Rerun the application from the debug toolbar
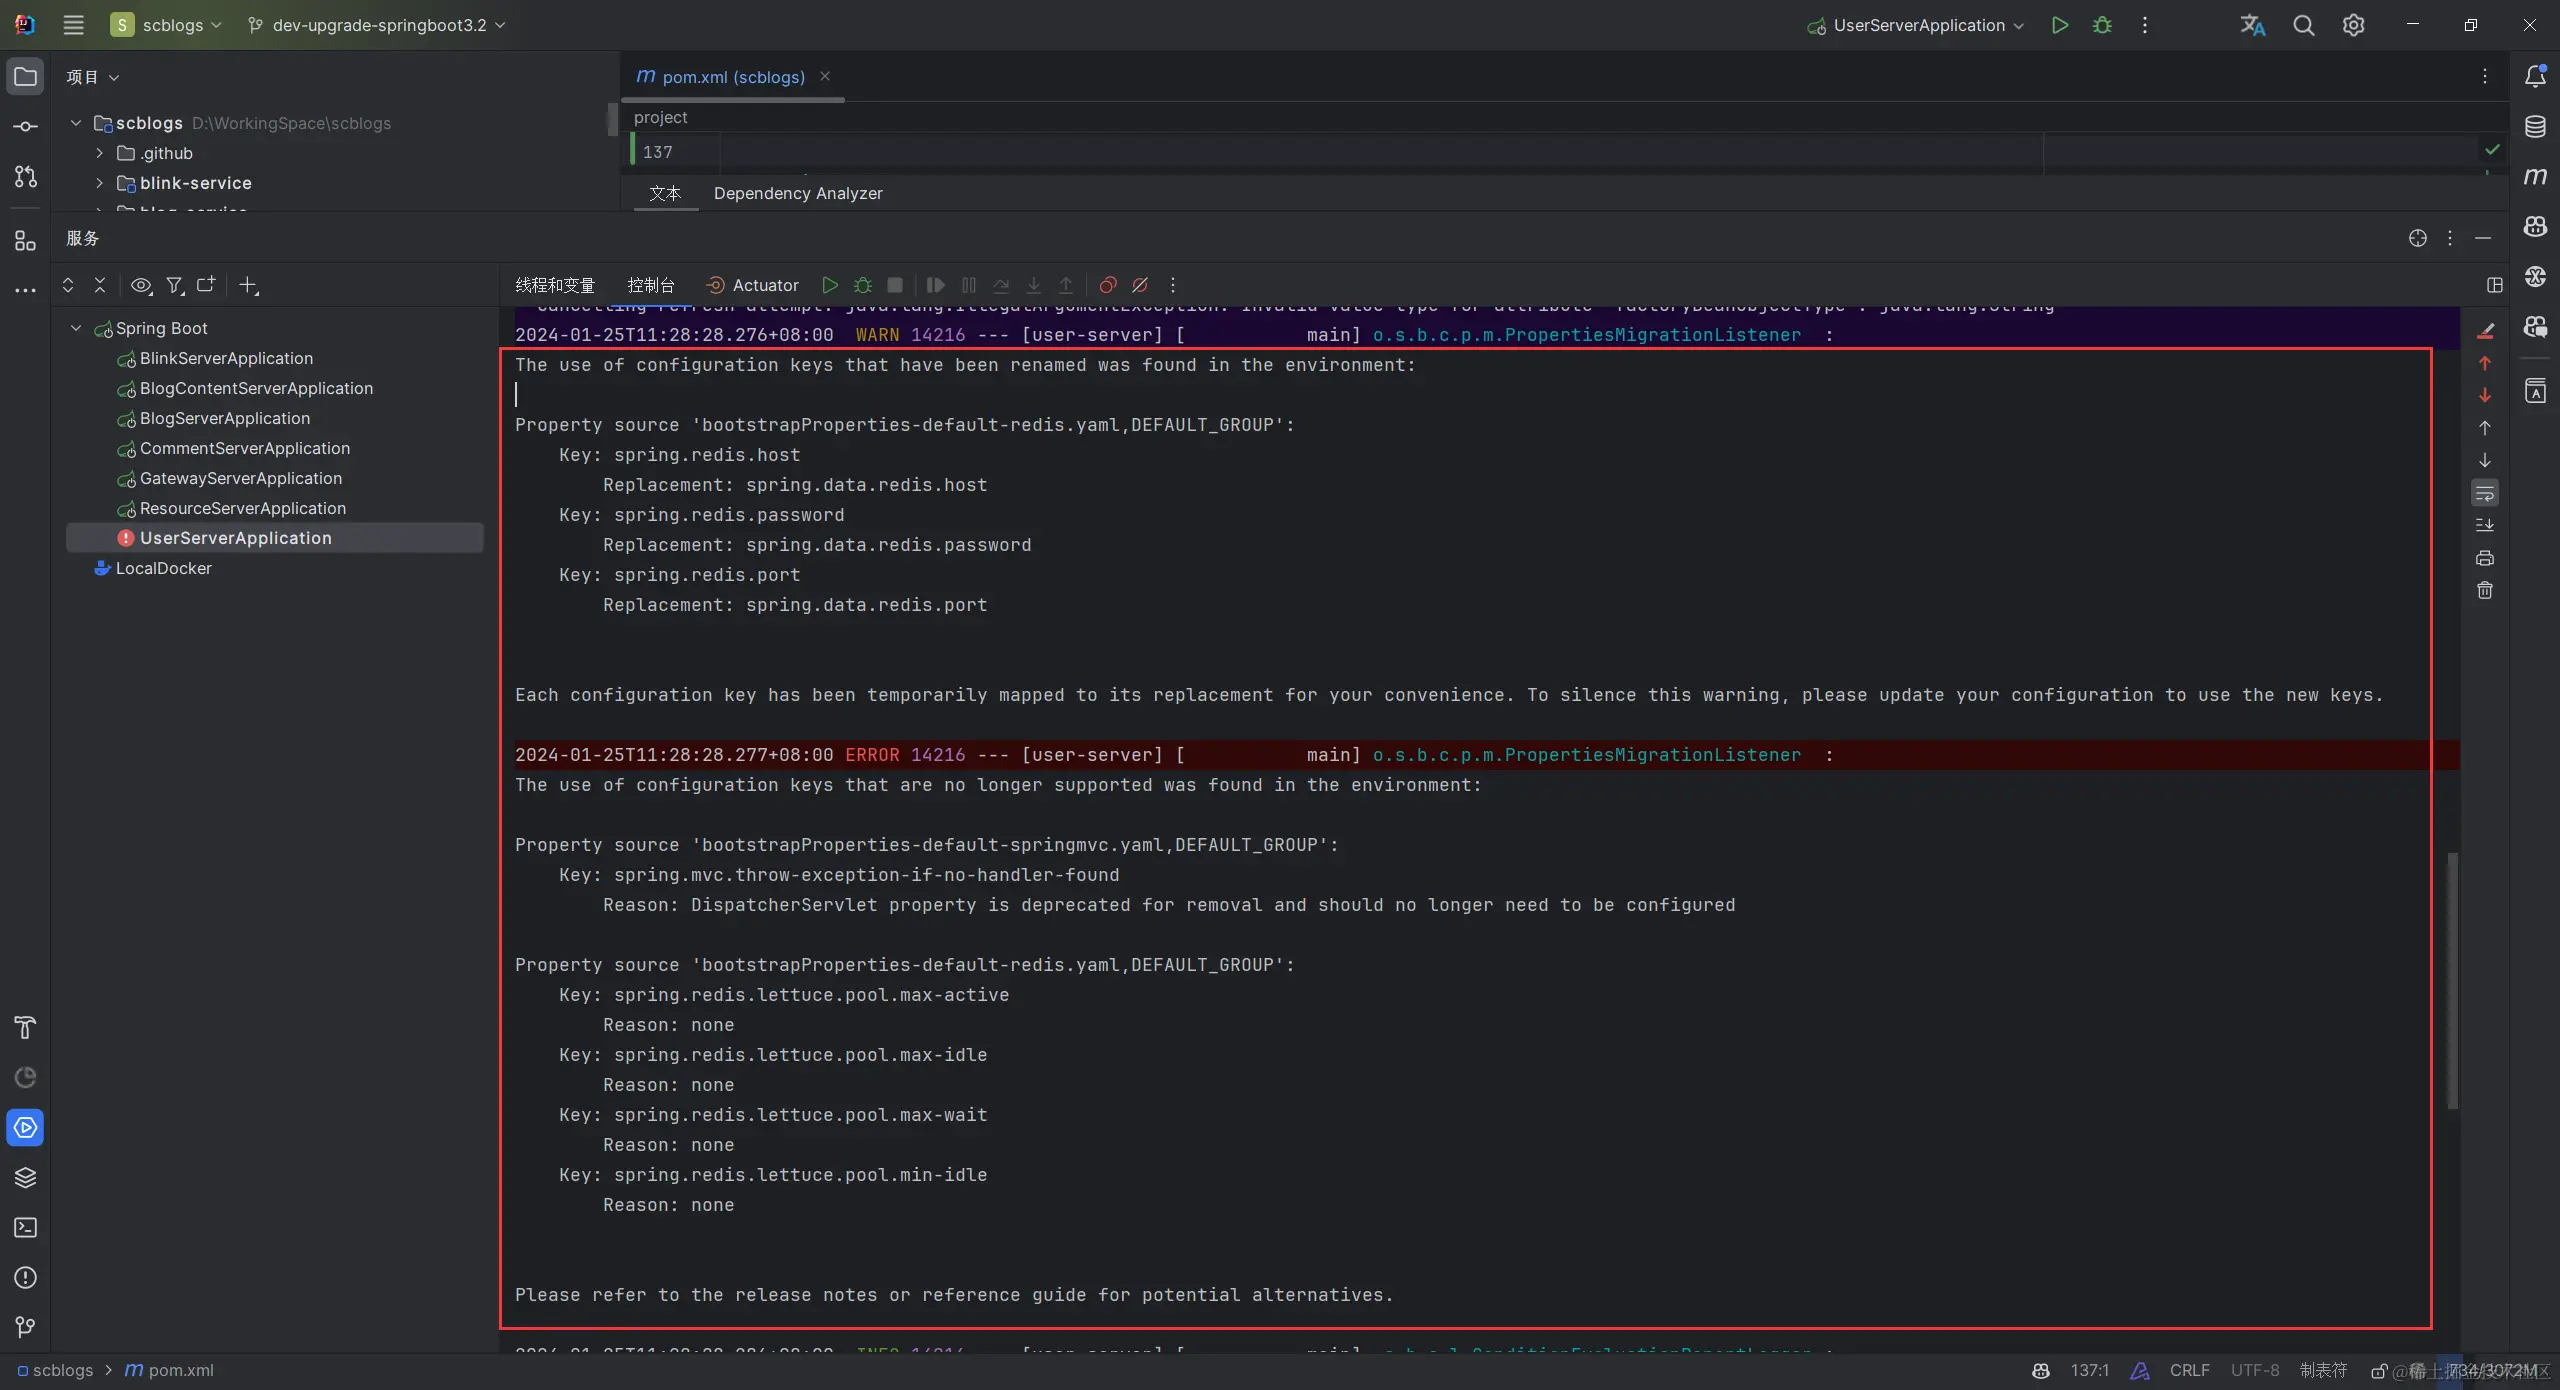Image resolution: width=2560 pixels, height=1390 pixels. click(830, 285)
